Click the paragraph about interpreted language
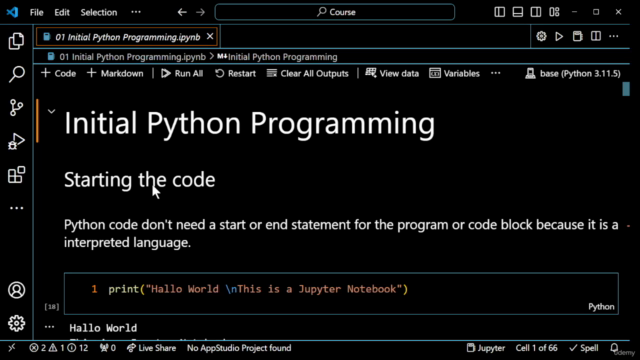 click(341, 233)
